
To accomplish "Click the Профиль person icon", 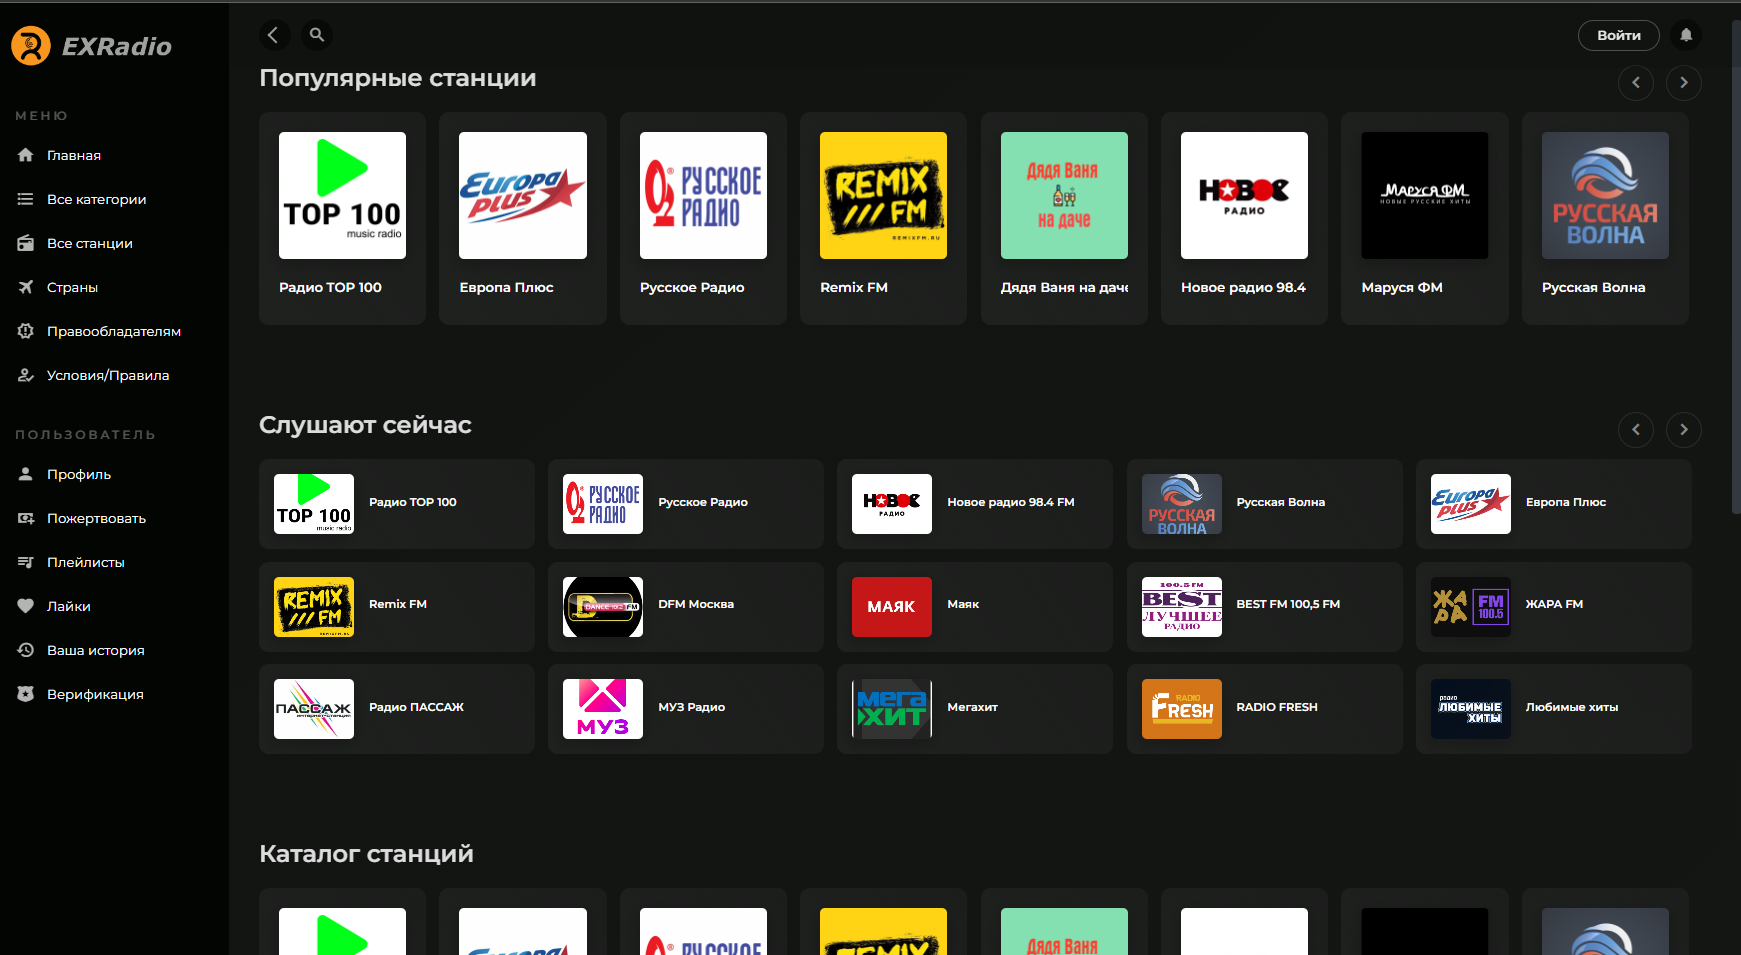I will (26, 474).
